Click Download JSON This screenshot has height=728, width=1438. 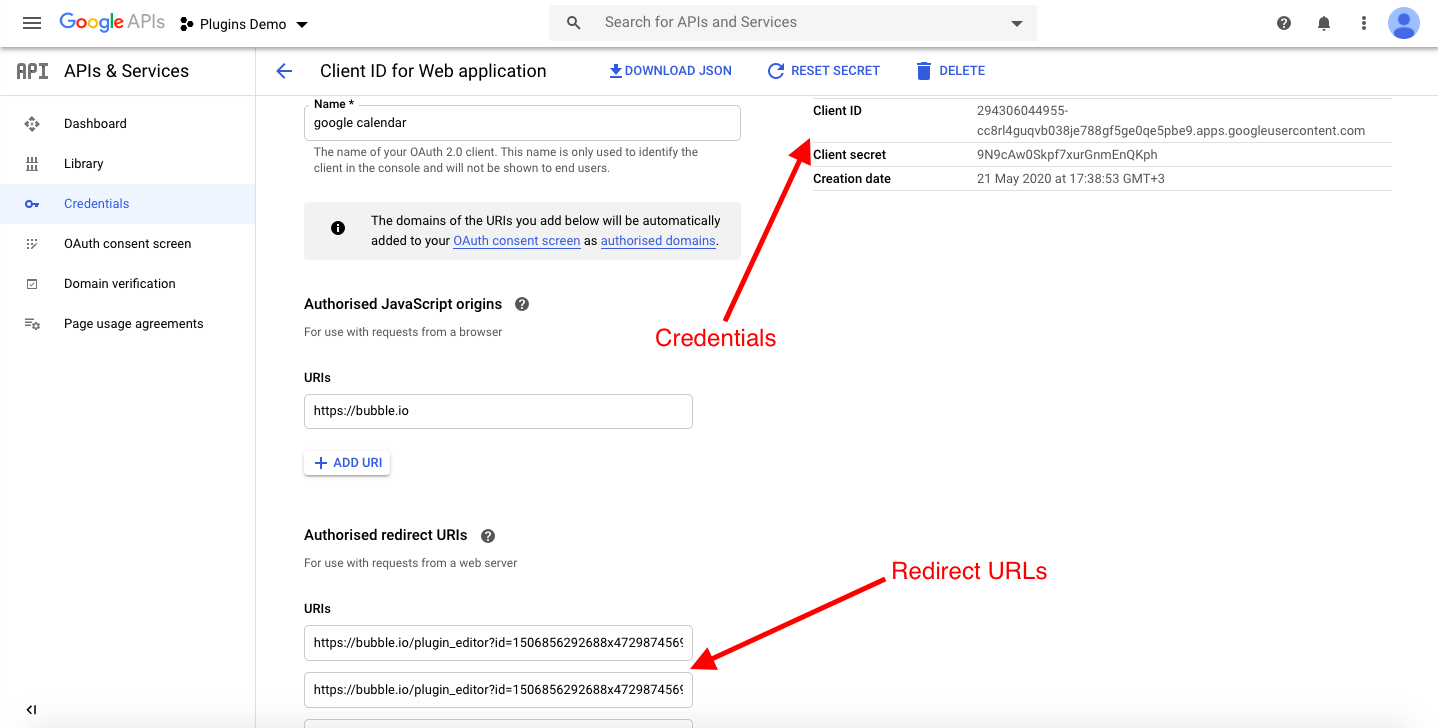tap(670, 71)
